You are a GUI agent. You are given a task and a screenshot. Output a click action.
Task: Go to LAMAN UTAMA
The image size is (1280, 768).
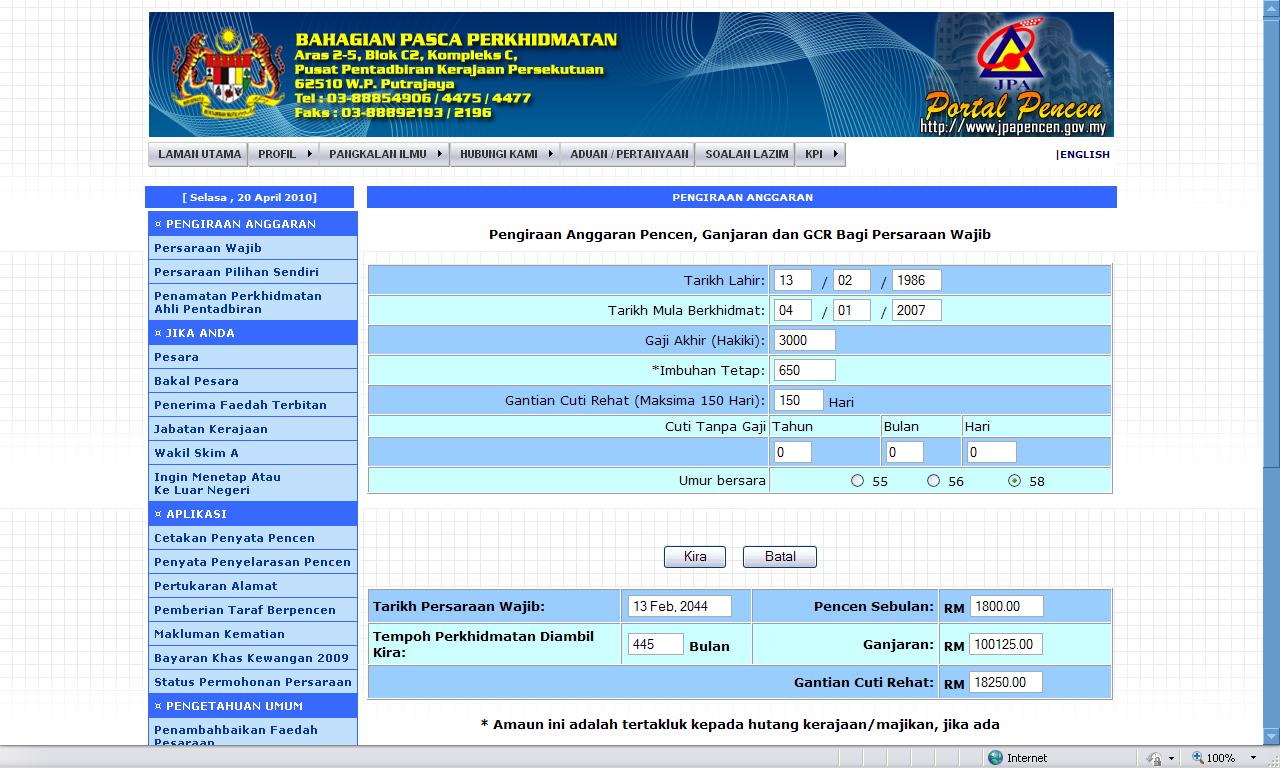pos(199,154)
